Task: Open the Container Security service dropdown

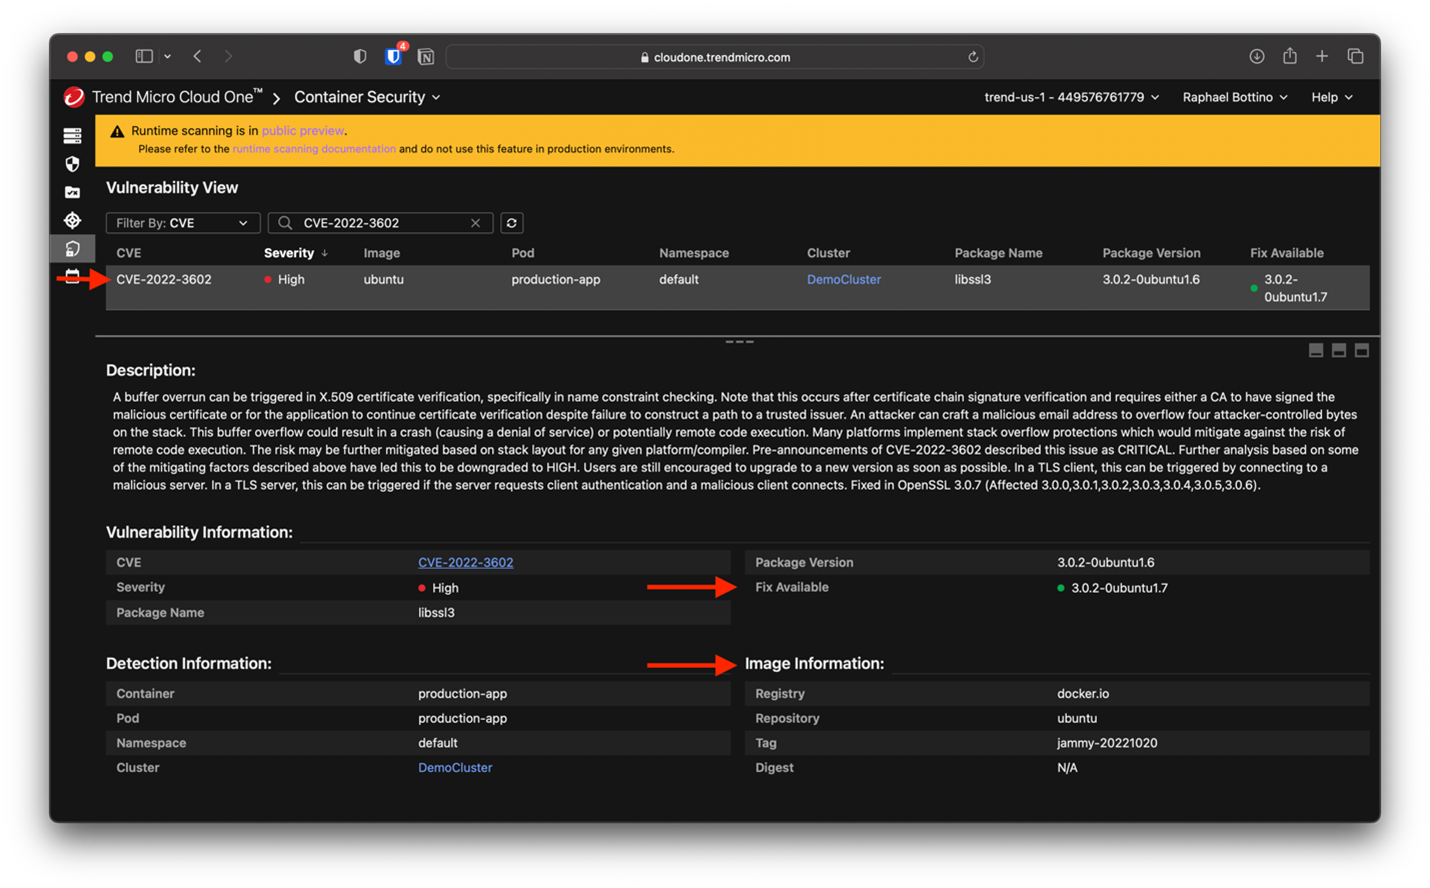Action: click(367, 97)
